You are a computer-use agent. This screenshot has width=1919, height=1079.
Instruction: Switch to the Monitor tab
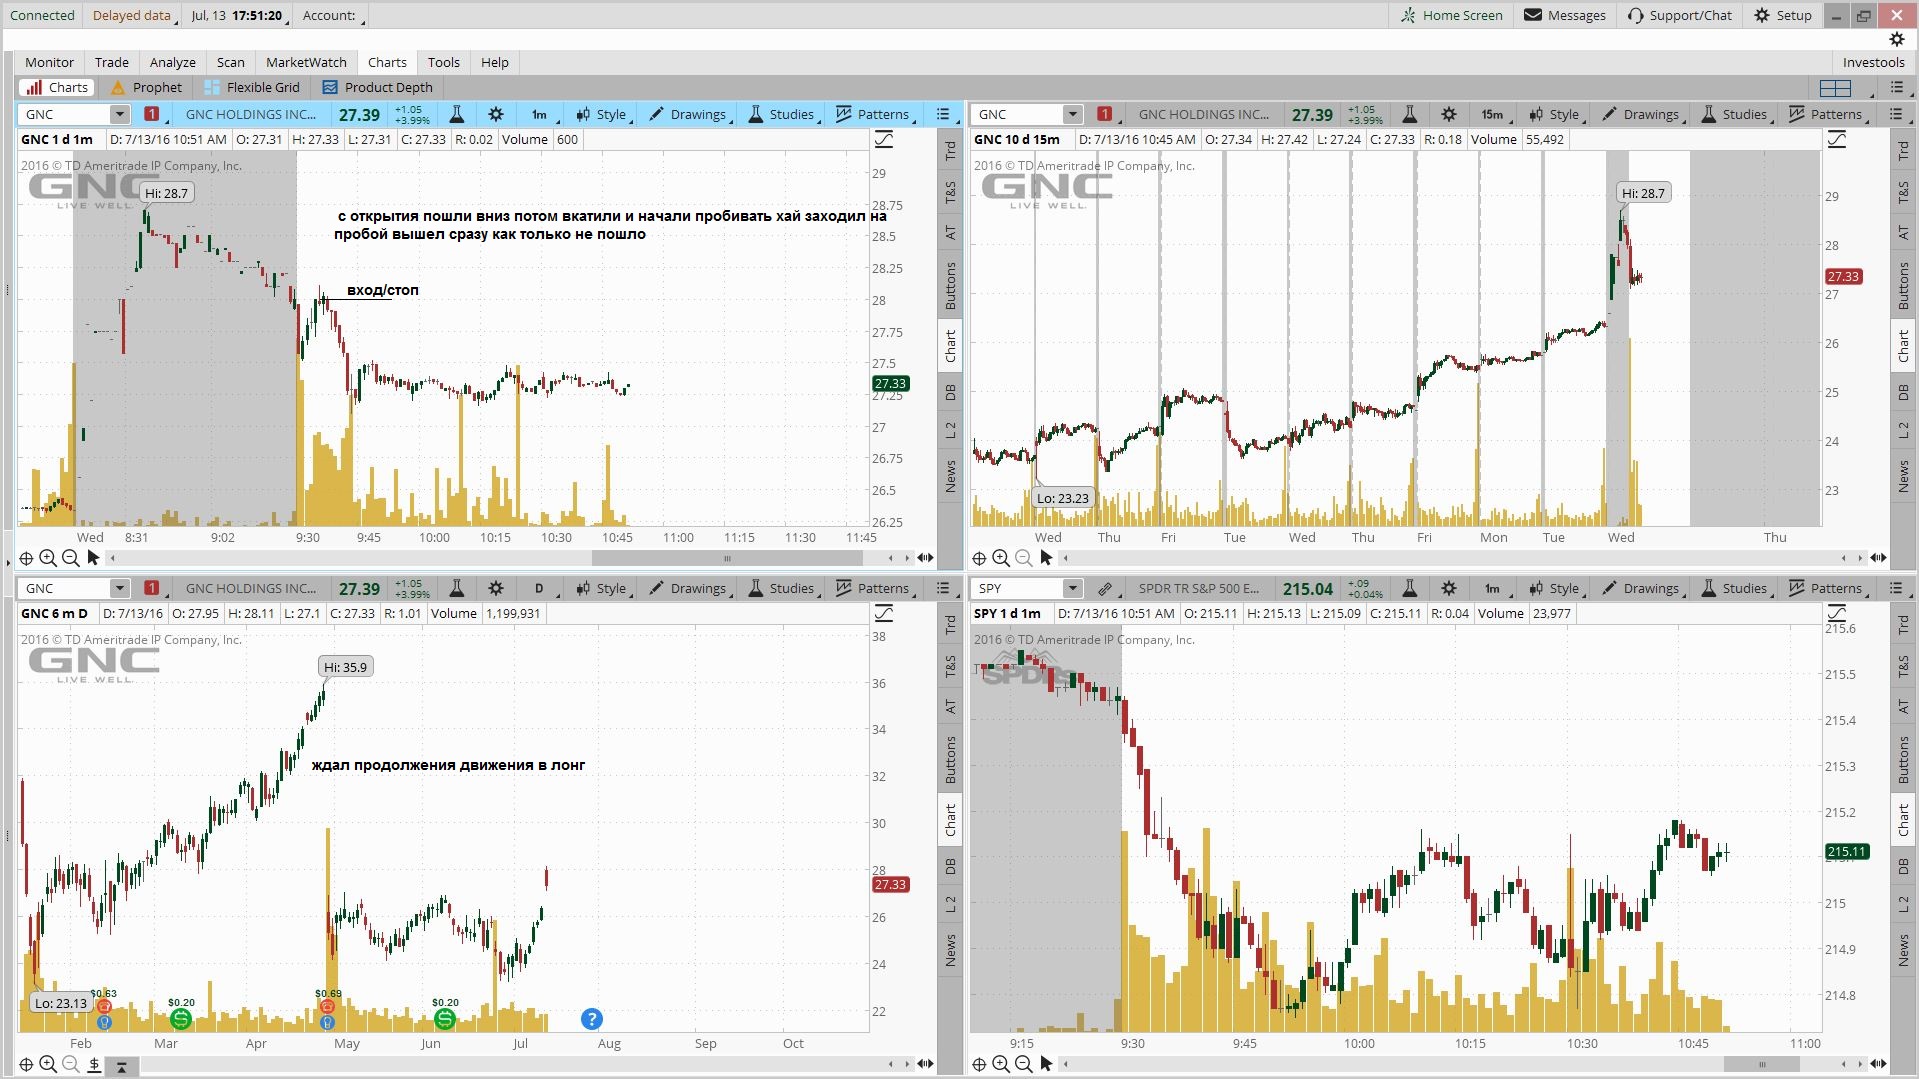[49, 62]
